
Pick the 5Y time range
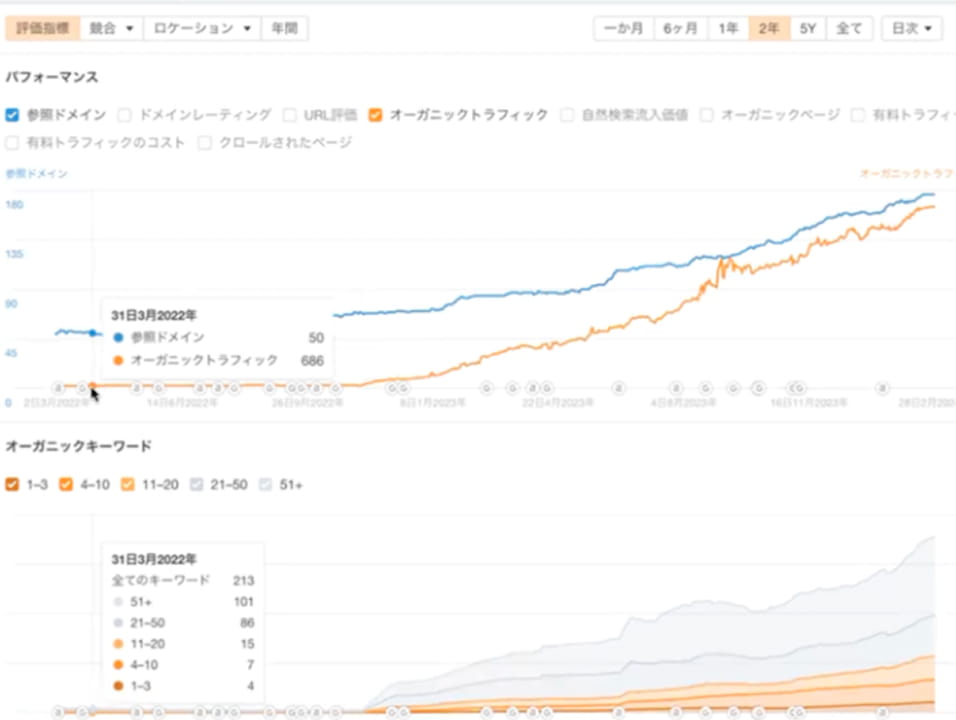click(x=808, y=29)
